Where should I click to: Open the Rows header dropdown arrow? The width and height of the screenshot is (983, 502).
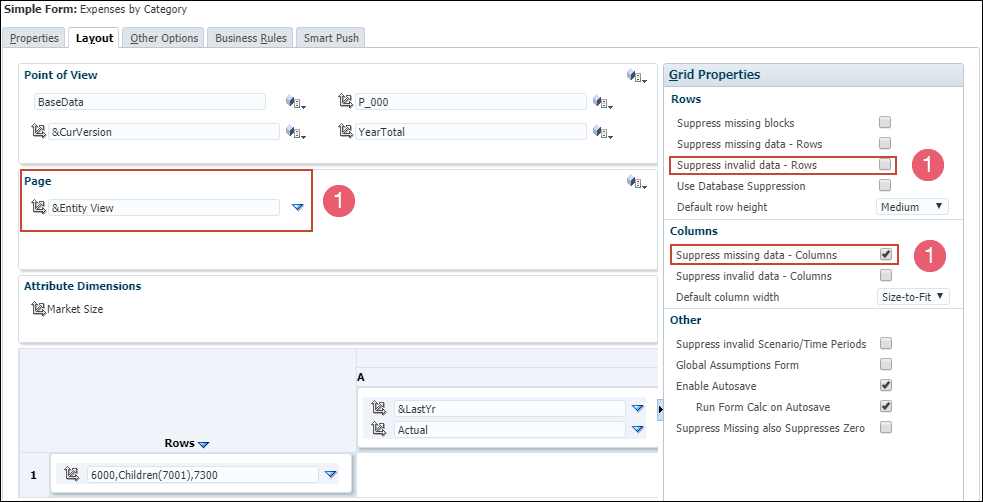203,444
